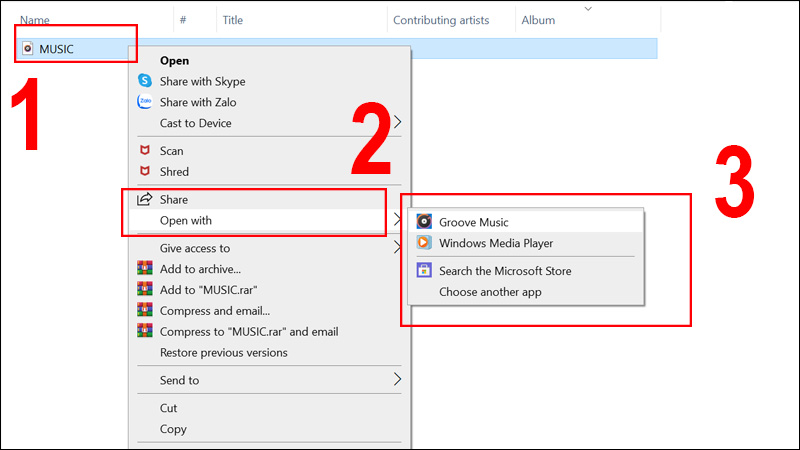Click the McAfee icon beside Scan

pos(145,150)
